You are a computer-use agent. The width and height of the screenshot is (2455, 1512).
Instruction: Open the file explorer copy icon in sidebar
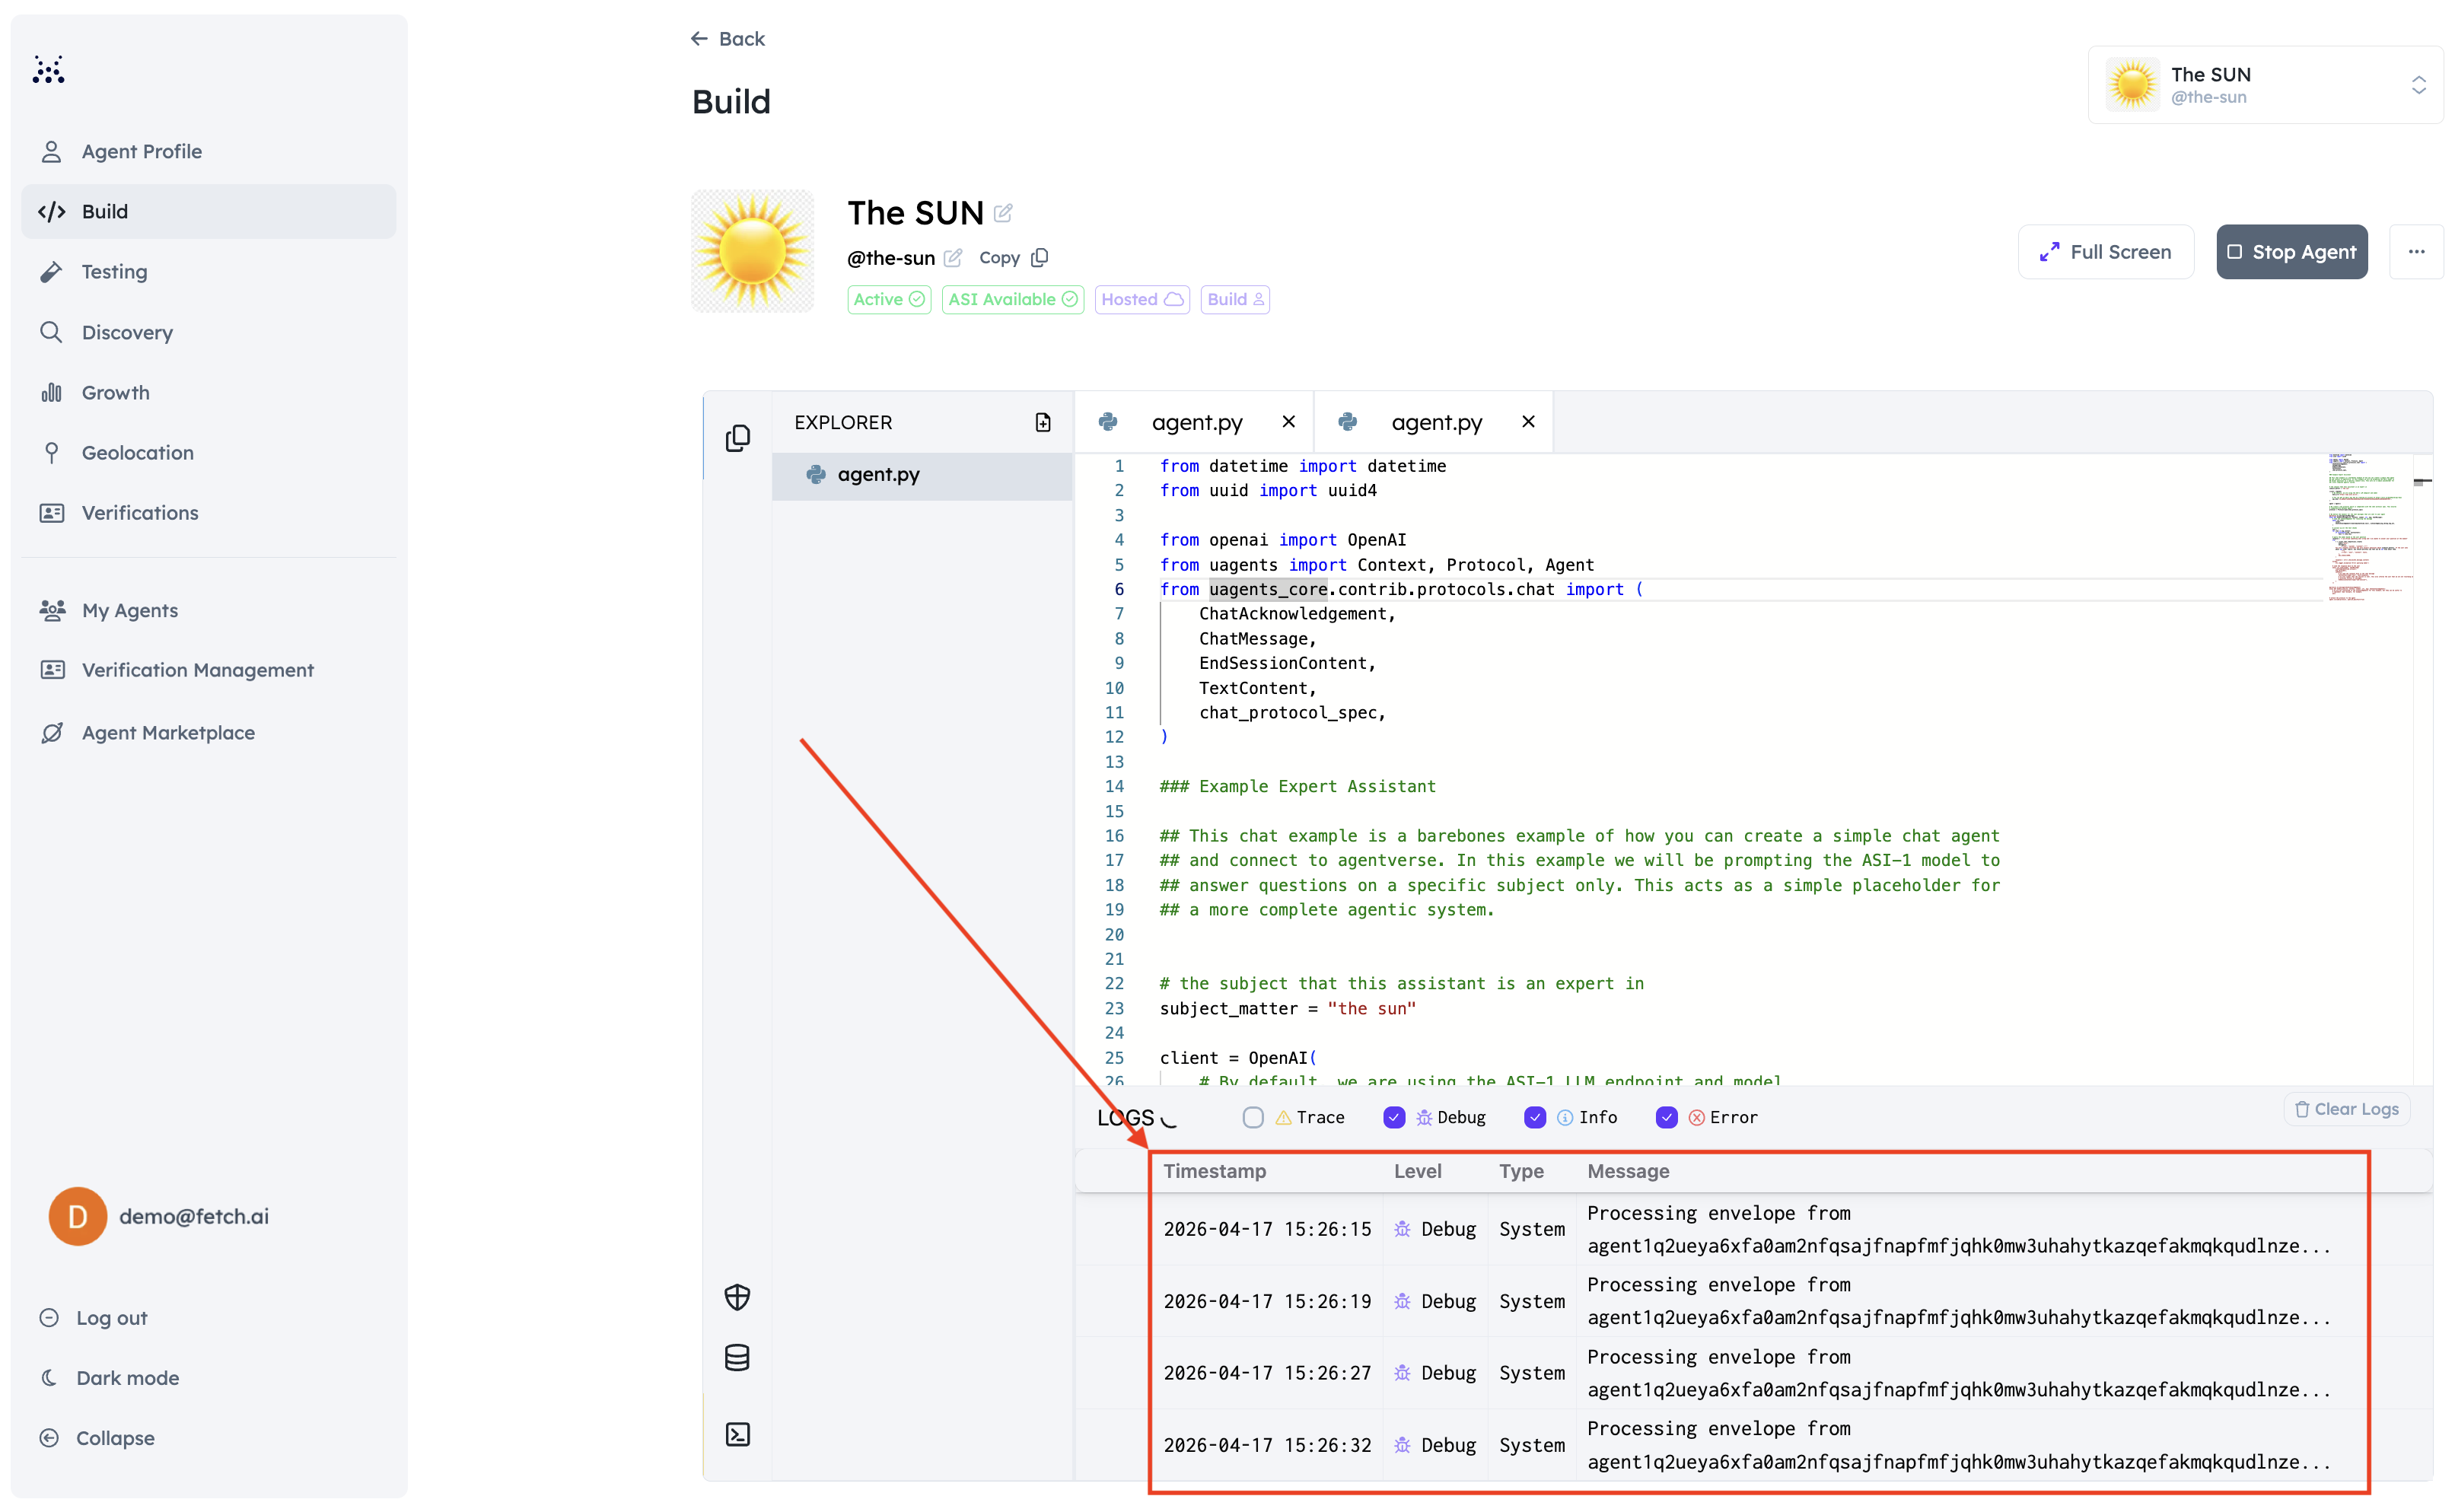coord(737,438)
